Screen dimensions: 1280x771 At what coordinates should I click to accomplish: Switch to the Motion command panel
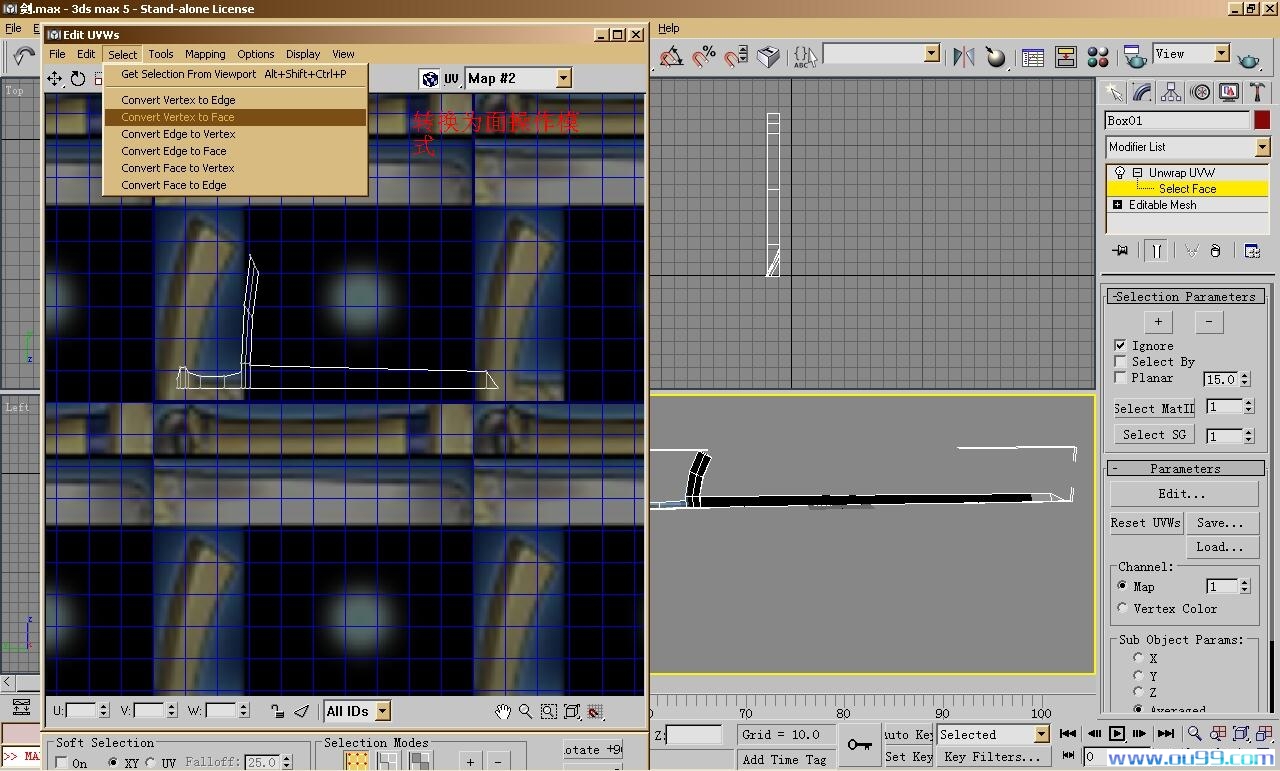click(x=1200, y=92)
